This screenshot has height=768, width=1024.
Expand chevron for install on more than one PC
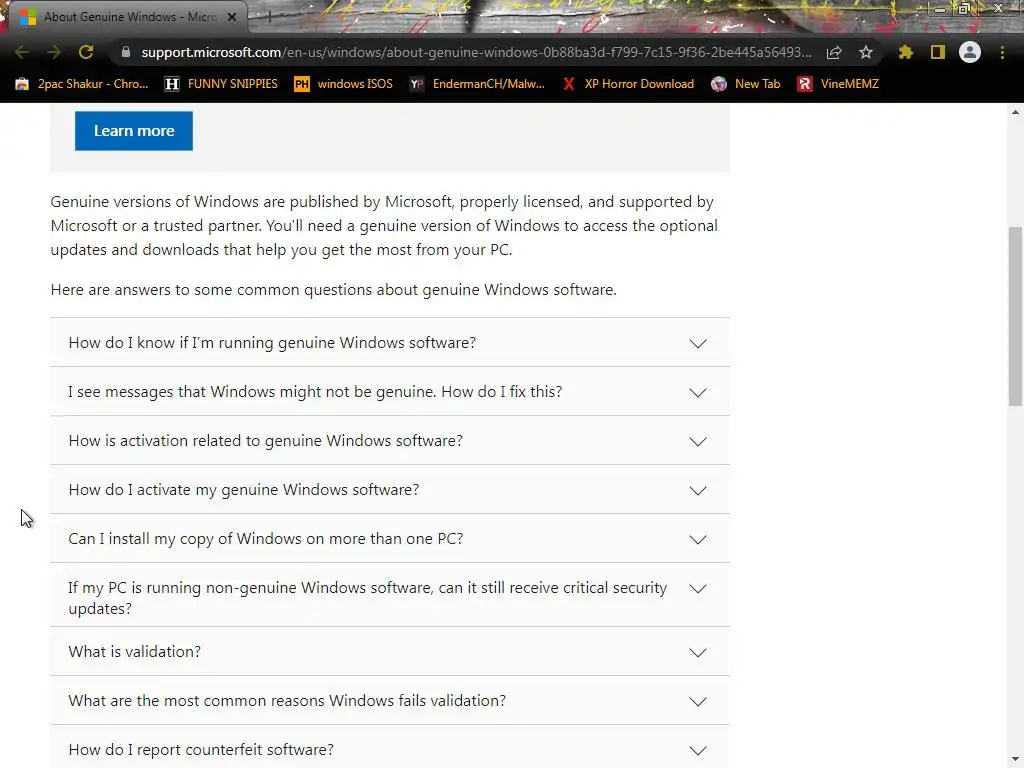(x=698, y=539)
